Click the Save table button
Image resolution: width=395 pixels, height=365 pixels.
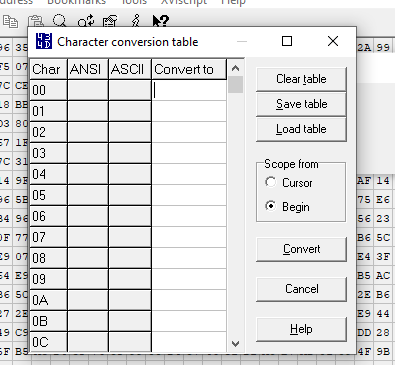point(301,104)
